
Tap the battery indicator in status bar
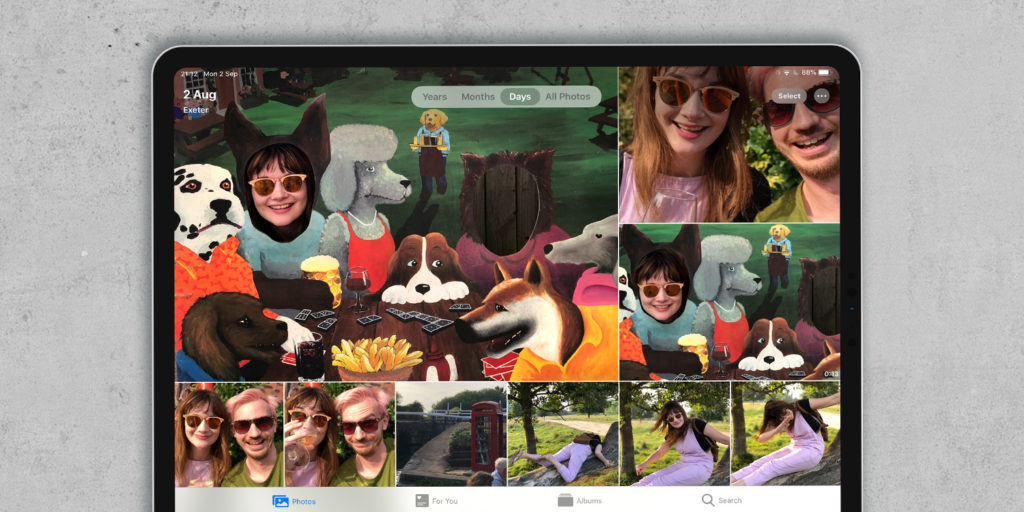click(x=824, y=72)
